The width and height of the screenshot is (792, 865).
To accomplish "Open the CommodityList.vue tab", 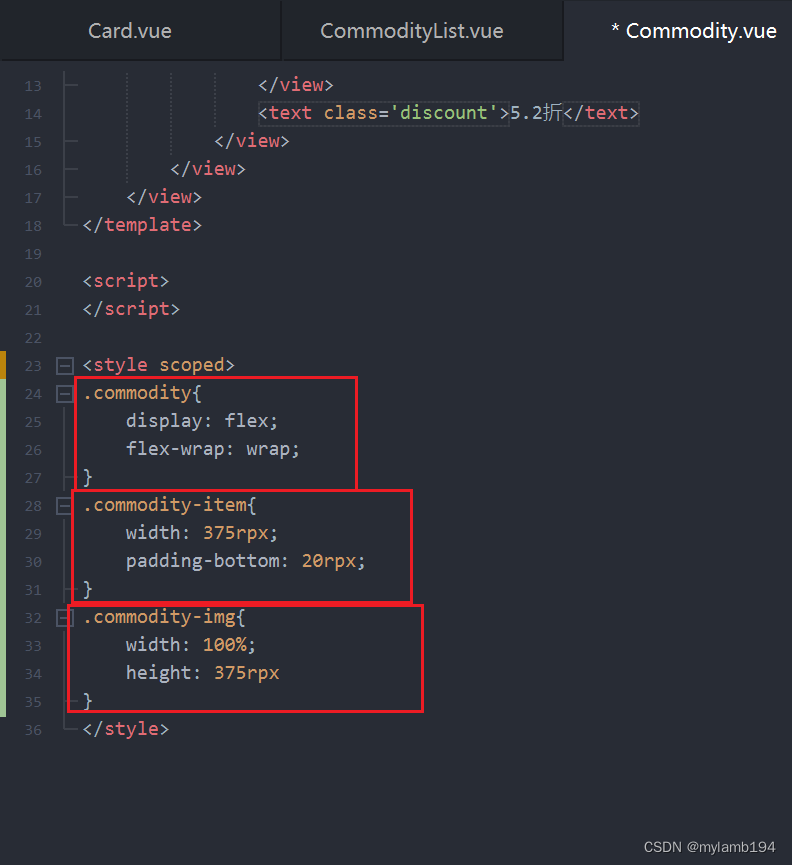I will click(411, 31).
